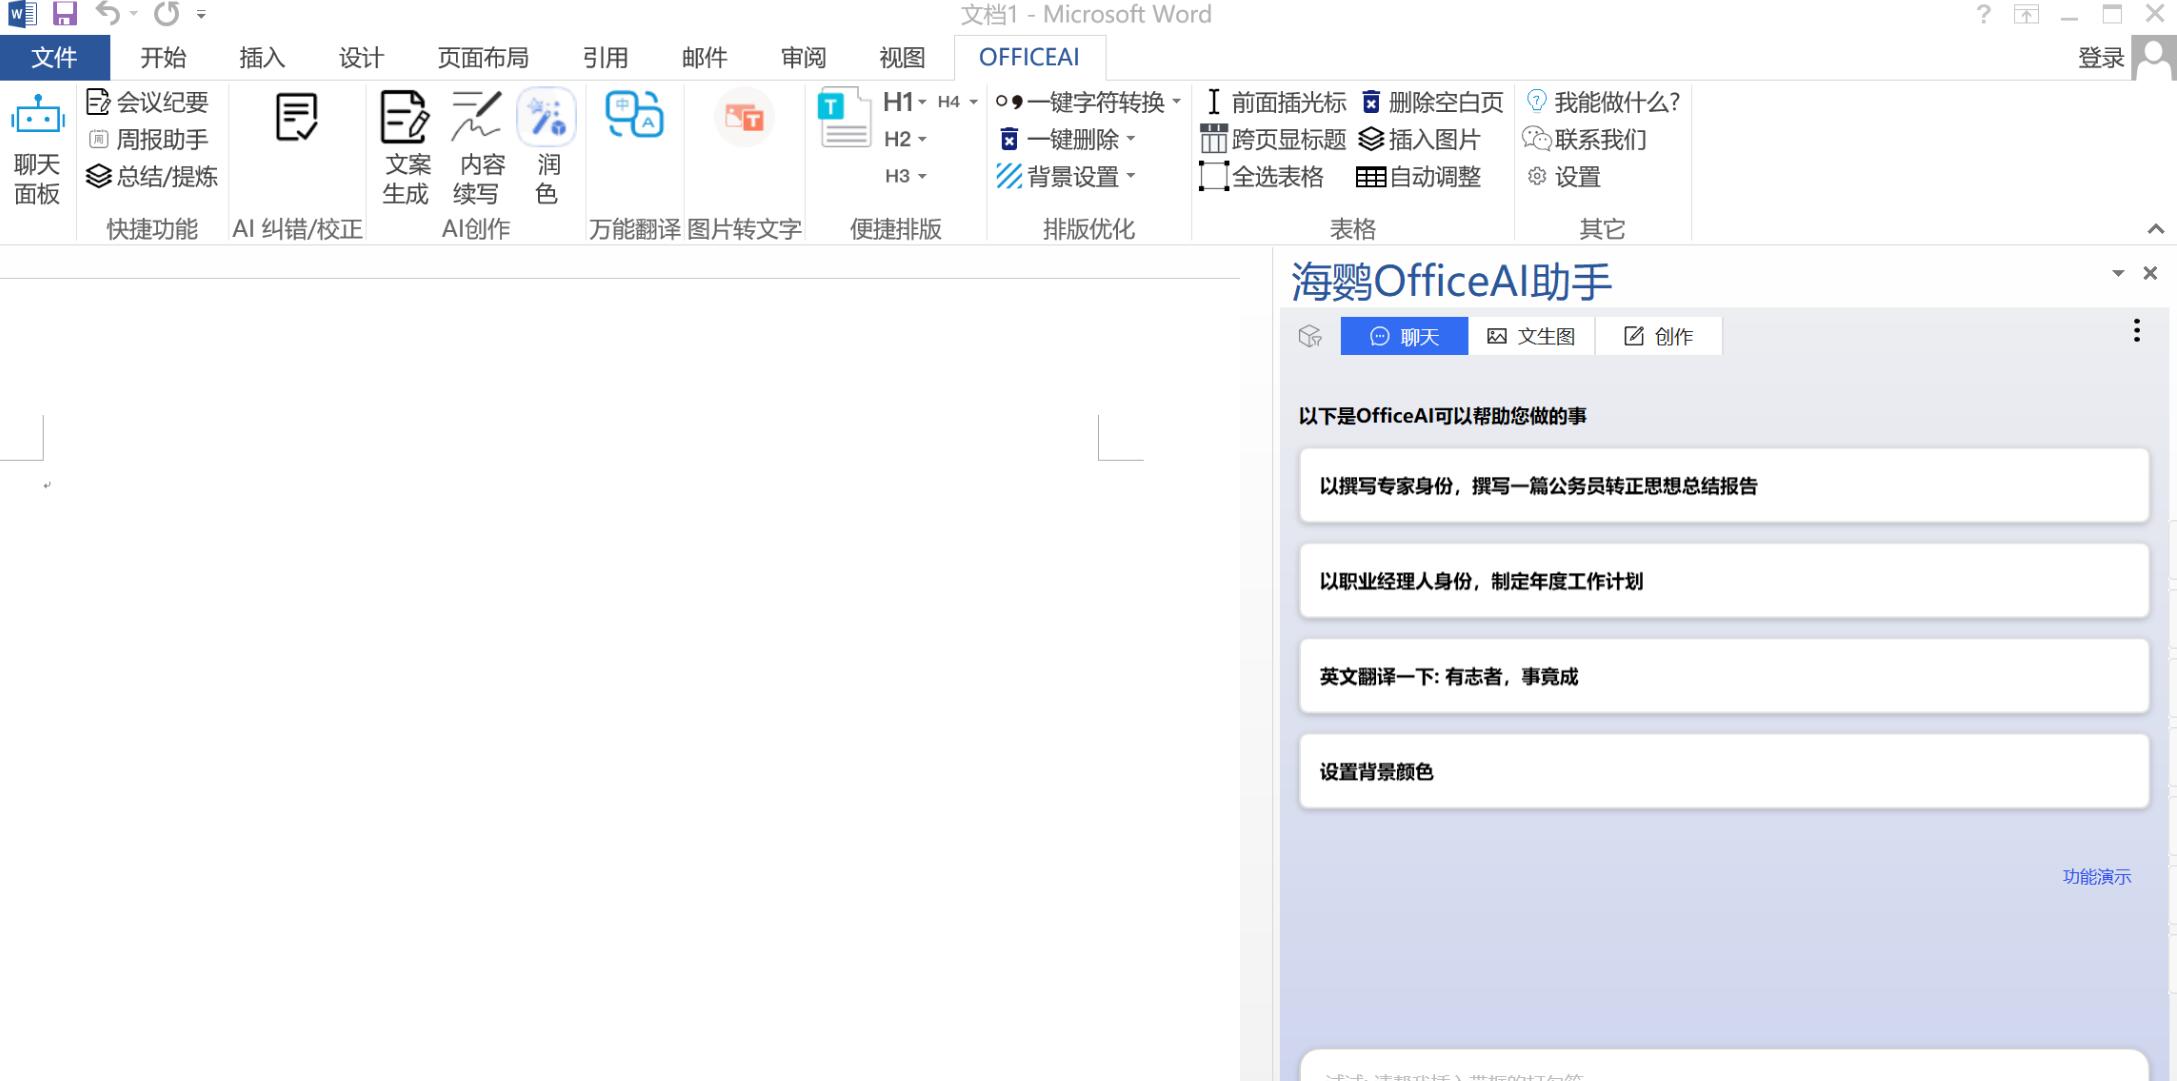Open 文案生成 copy generation
The image size is (2177, 1081).
(x=405, y=148)
